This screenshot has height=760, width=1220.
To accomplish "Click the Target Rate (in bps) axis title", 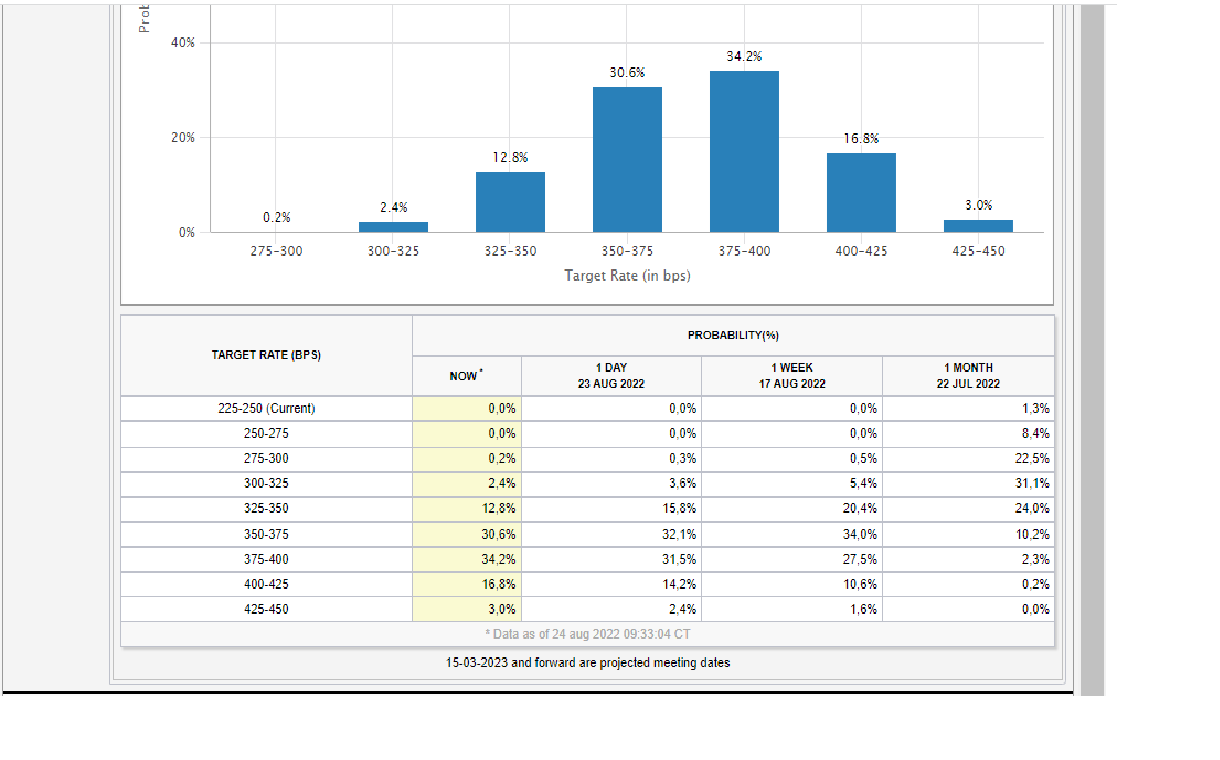I will [627, 275].
